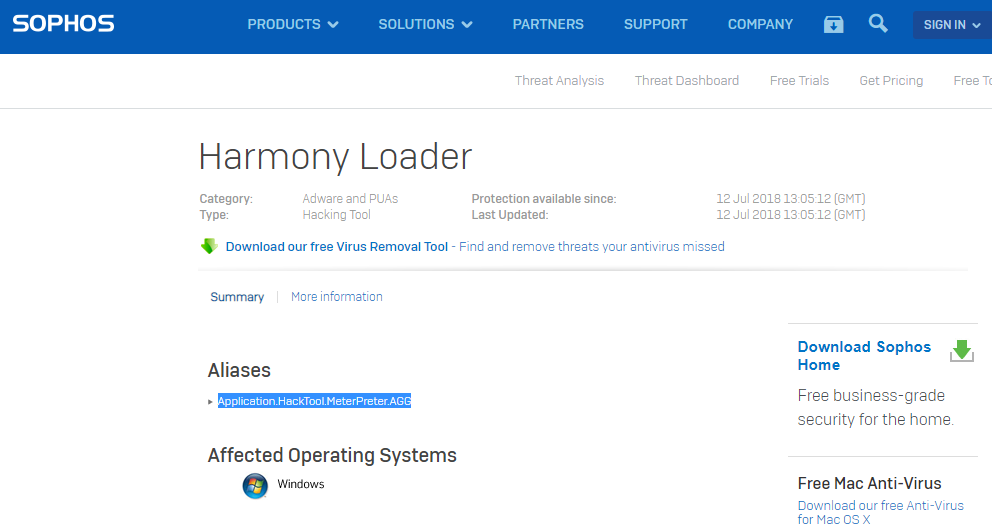The width and height of the screenshot is (992, 524).
Task: Click the Affected Operating Systems heading
Action: tap(332, 455)
